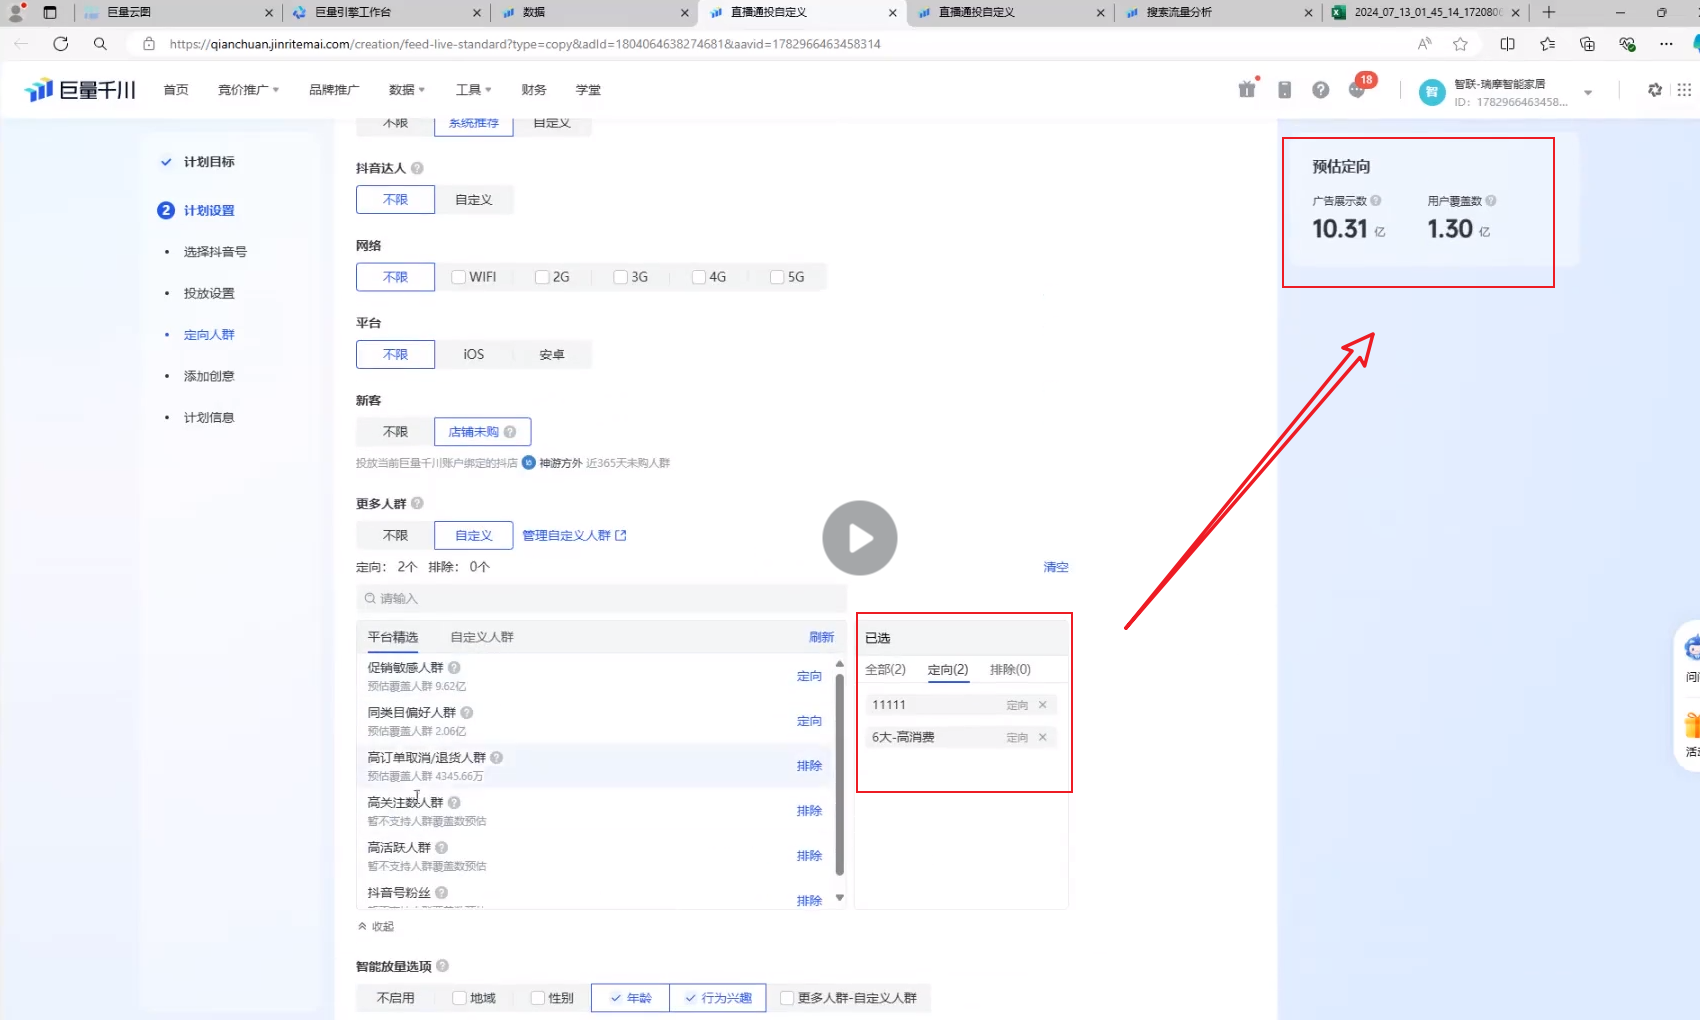Click help icon beside 促销敏感人群
Screen dimensions: 1700x1020
(454, 668)
